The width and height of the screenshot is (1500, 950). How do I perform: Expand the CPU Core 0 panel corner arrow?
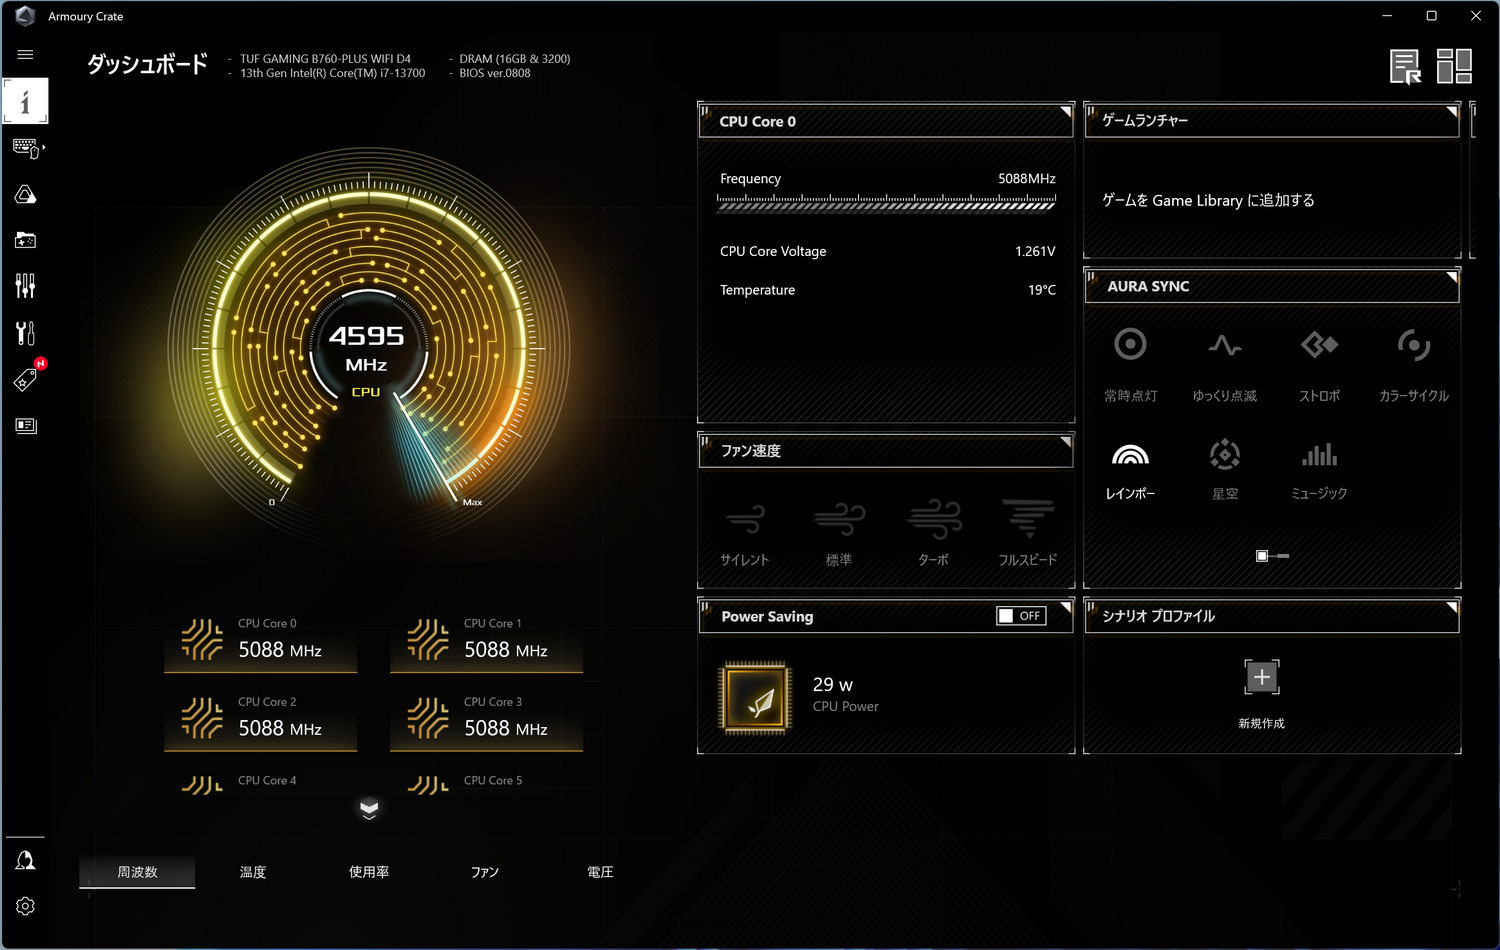(1066, 110)
